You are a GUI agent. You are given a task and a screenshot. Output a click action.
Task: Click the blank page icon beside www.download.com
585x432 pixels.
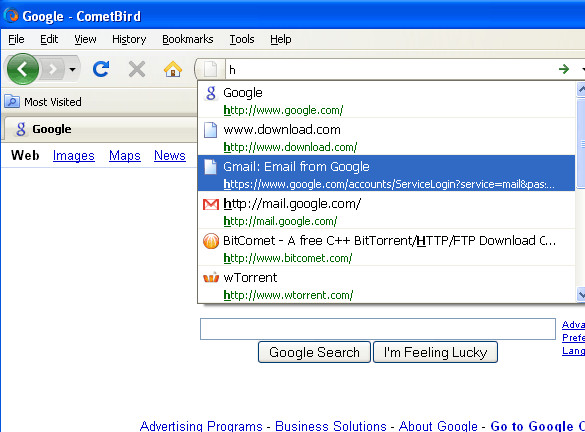(210, 130)
